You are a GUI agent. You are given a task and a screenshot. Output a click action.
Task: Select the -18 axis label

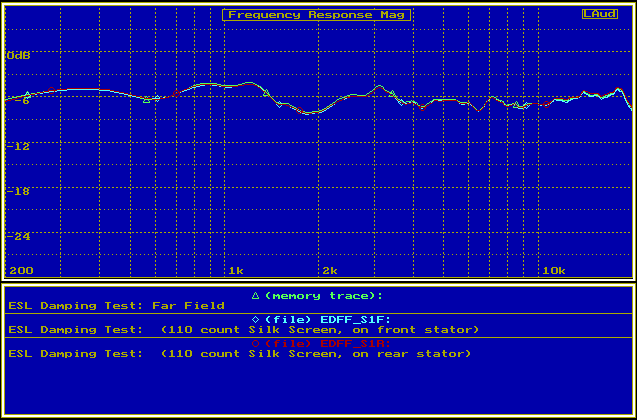click(x=18, y=191)
